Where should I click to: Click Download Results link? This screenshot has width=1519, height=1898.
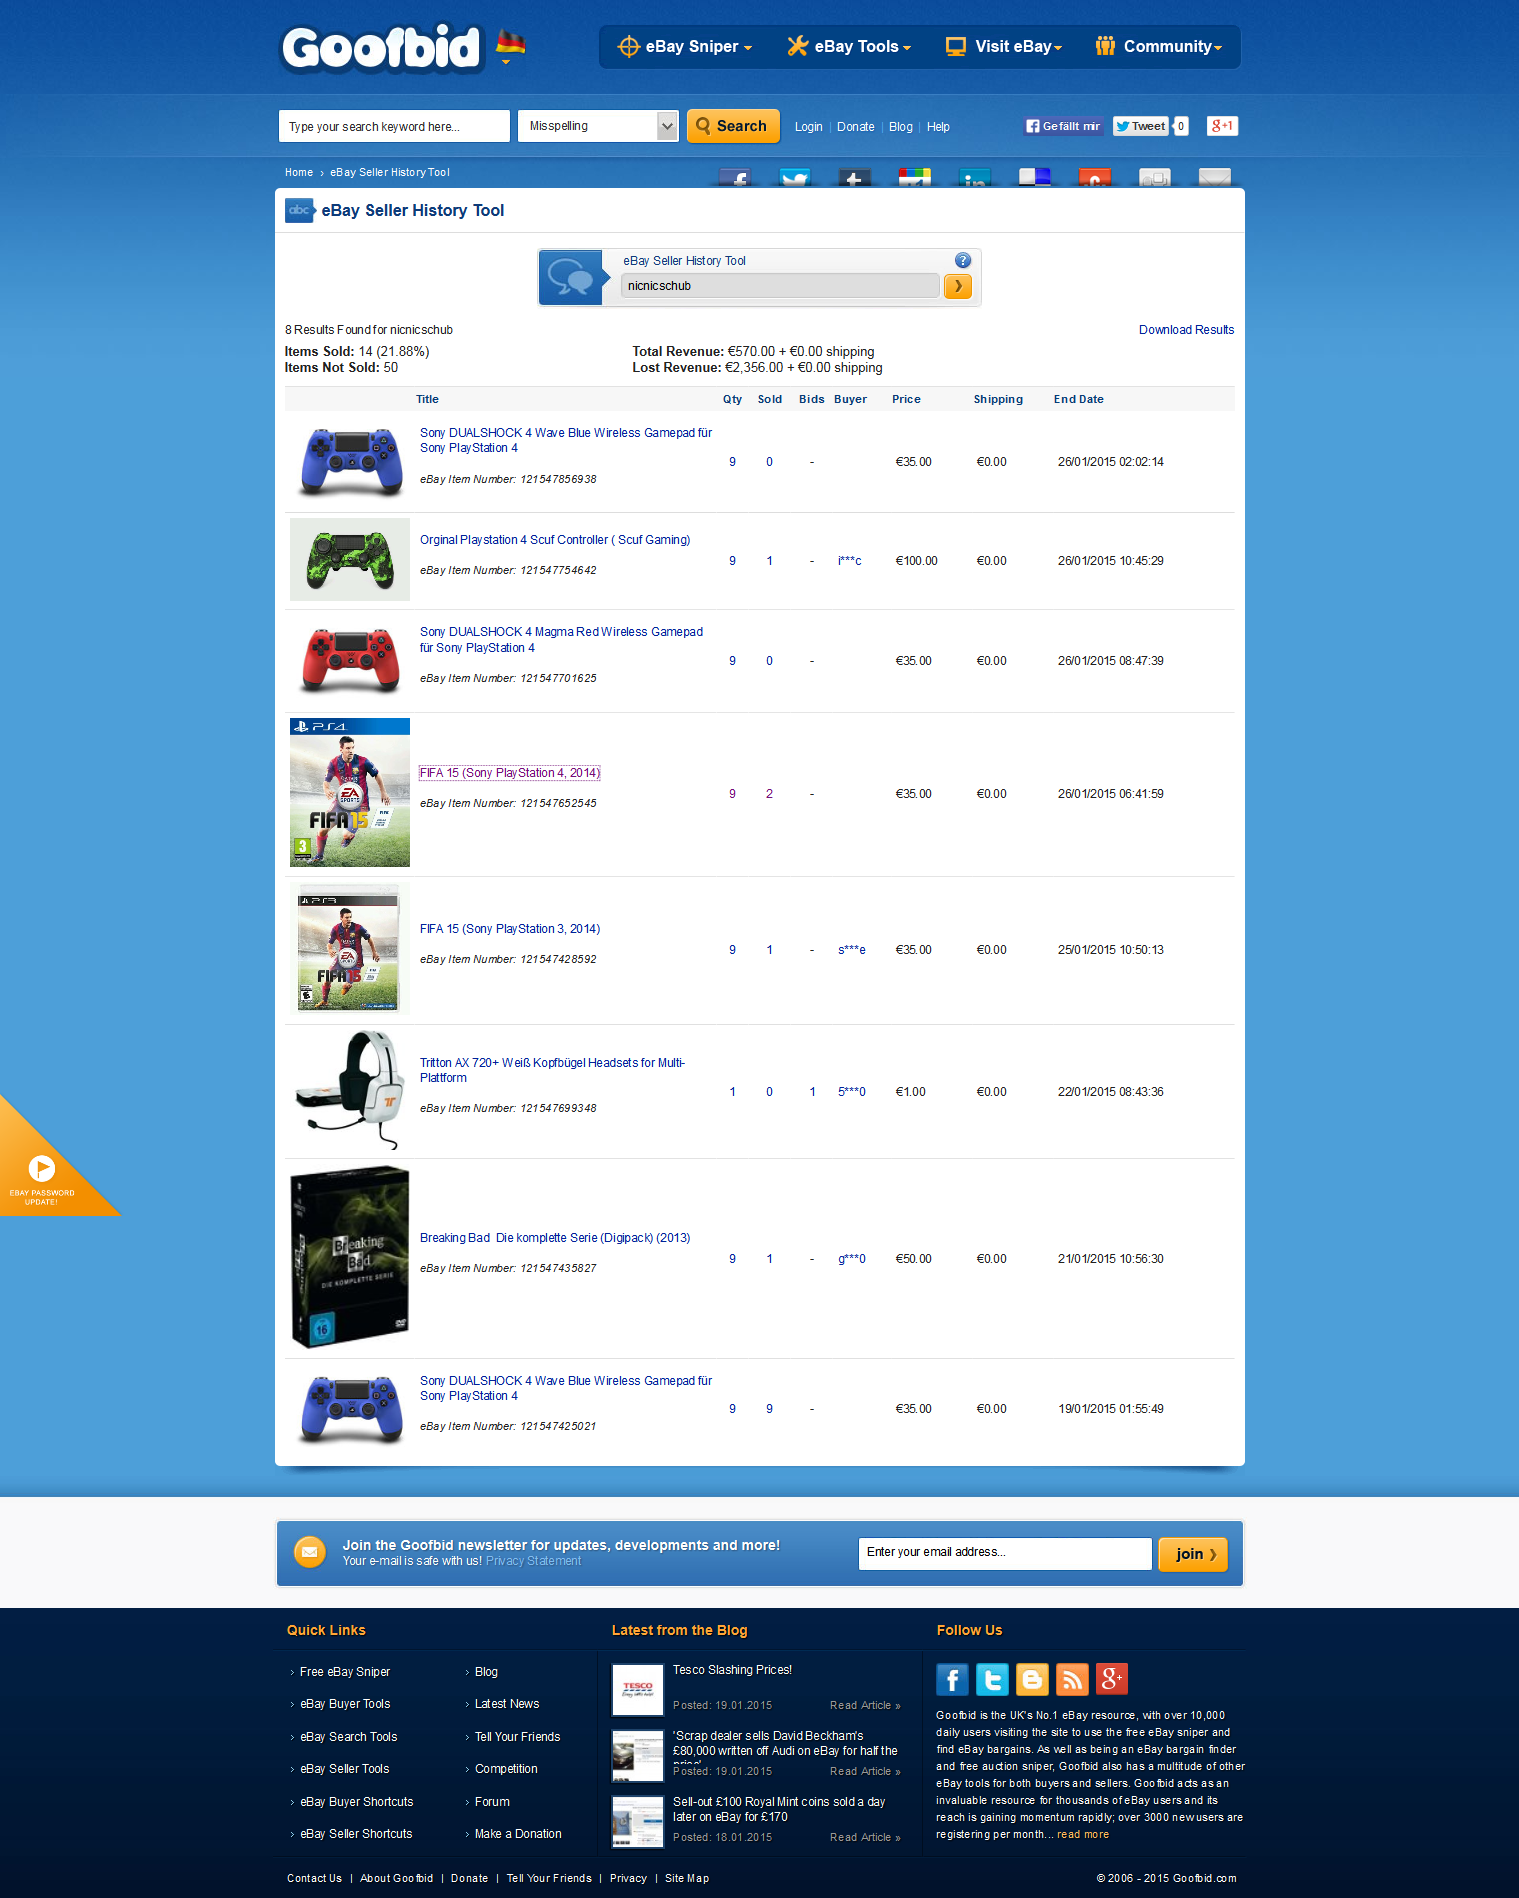click(x=1186, y=330)
